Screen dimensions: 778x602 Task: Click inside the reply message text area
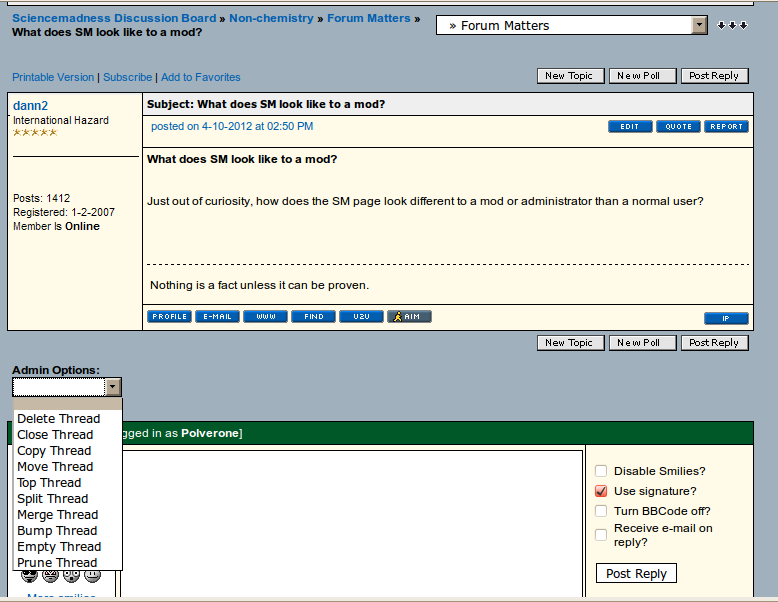[350, 520]
